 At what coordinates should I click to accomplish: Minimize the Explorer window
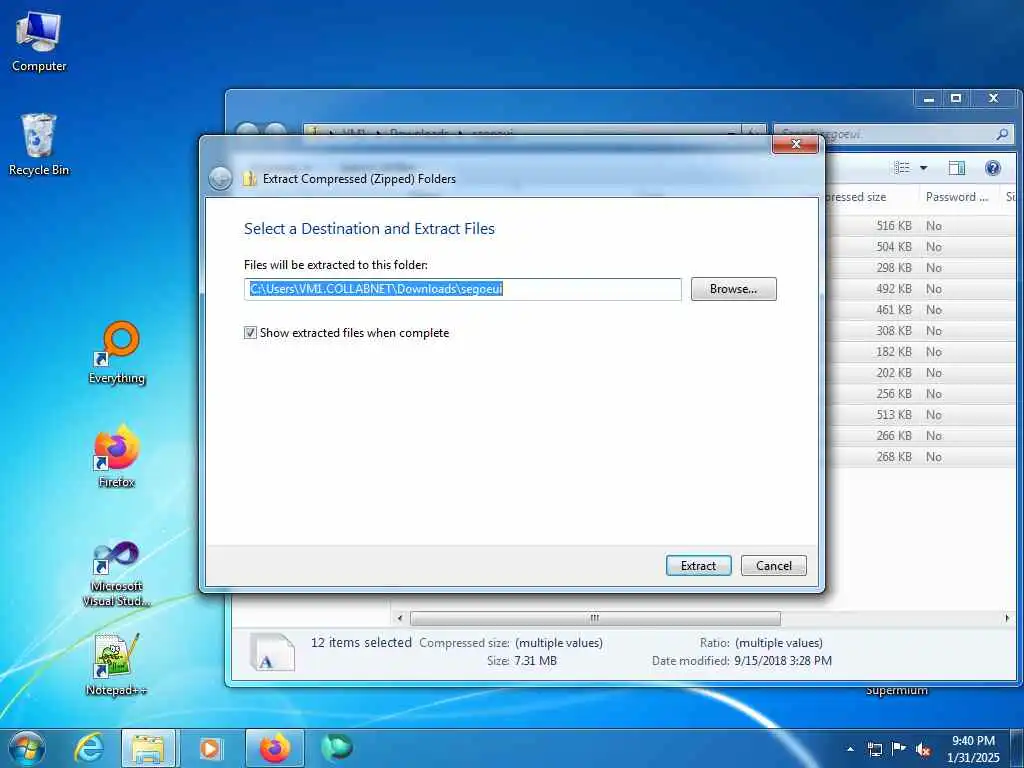[x=929, y=99]
